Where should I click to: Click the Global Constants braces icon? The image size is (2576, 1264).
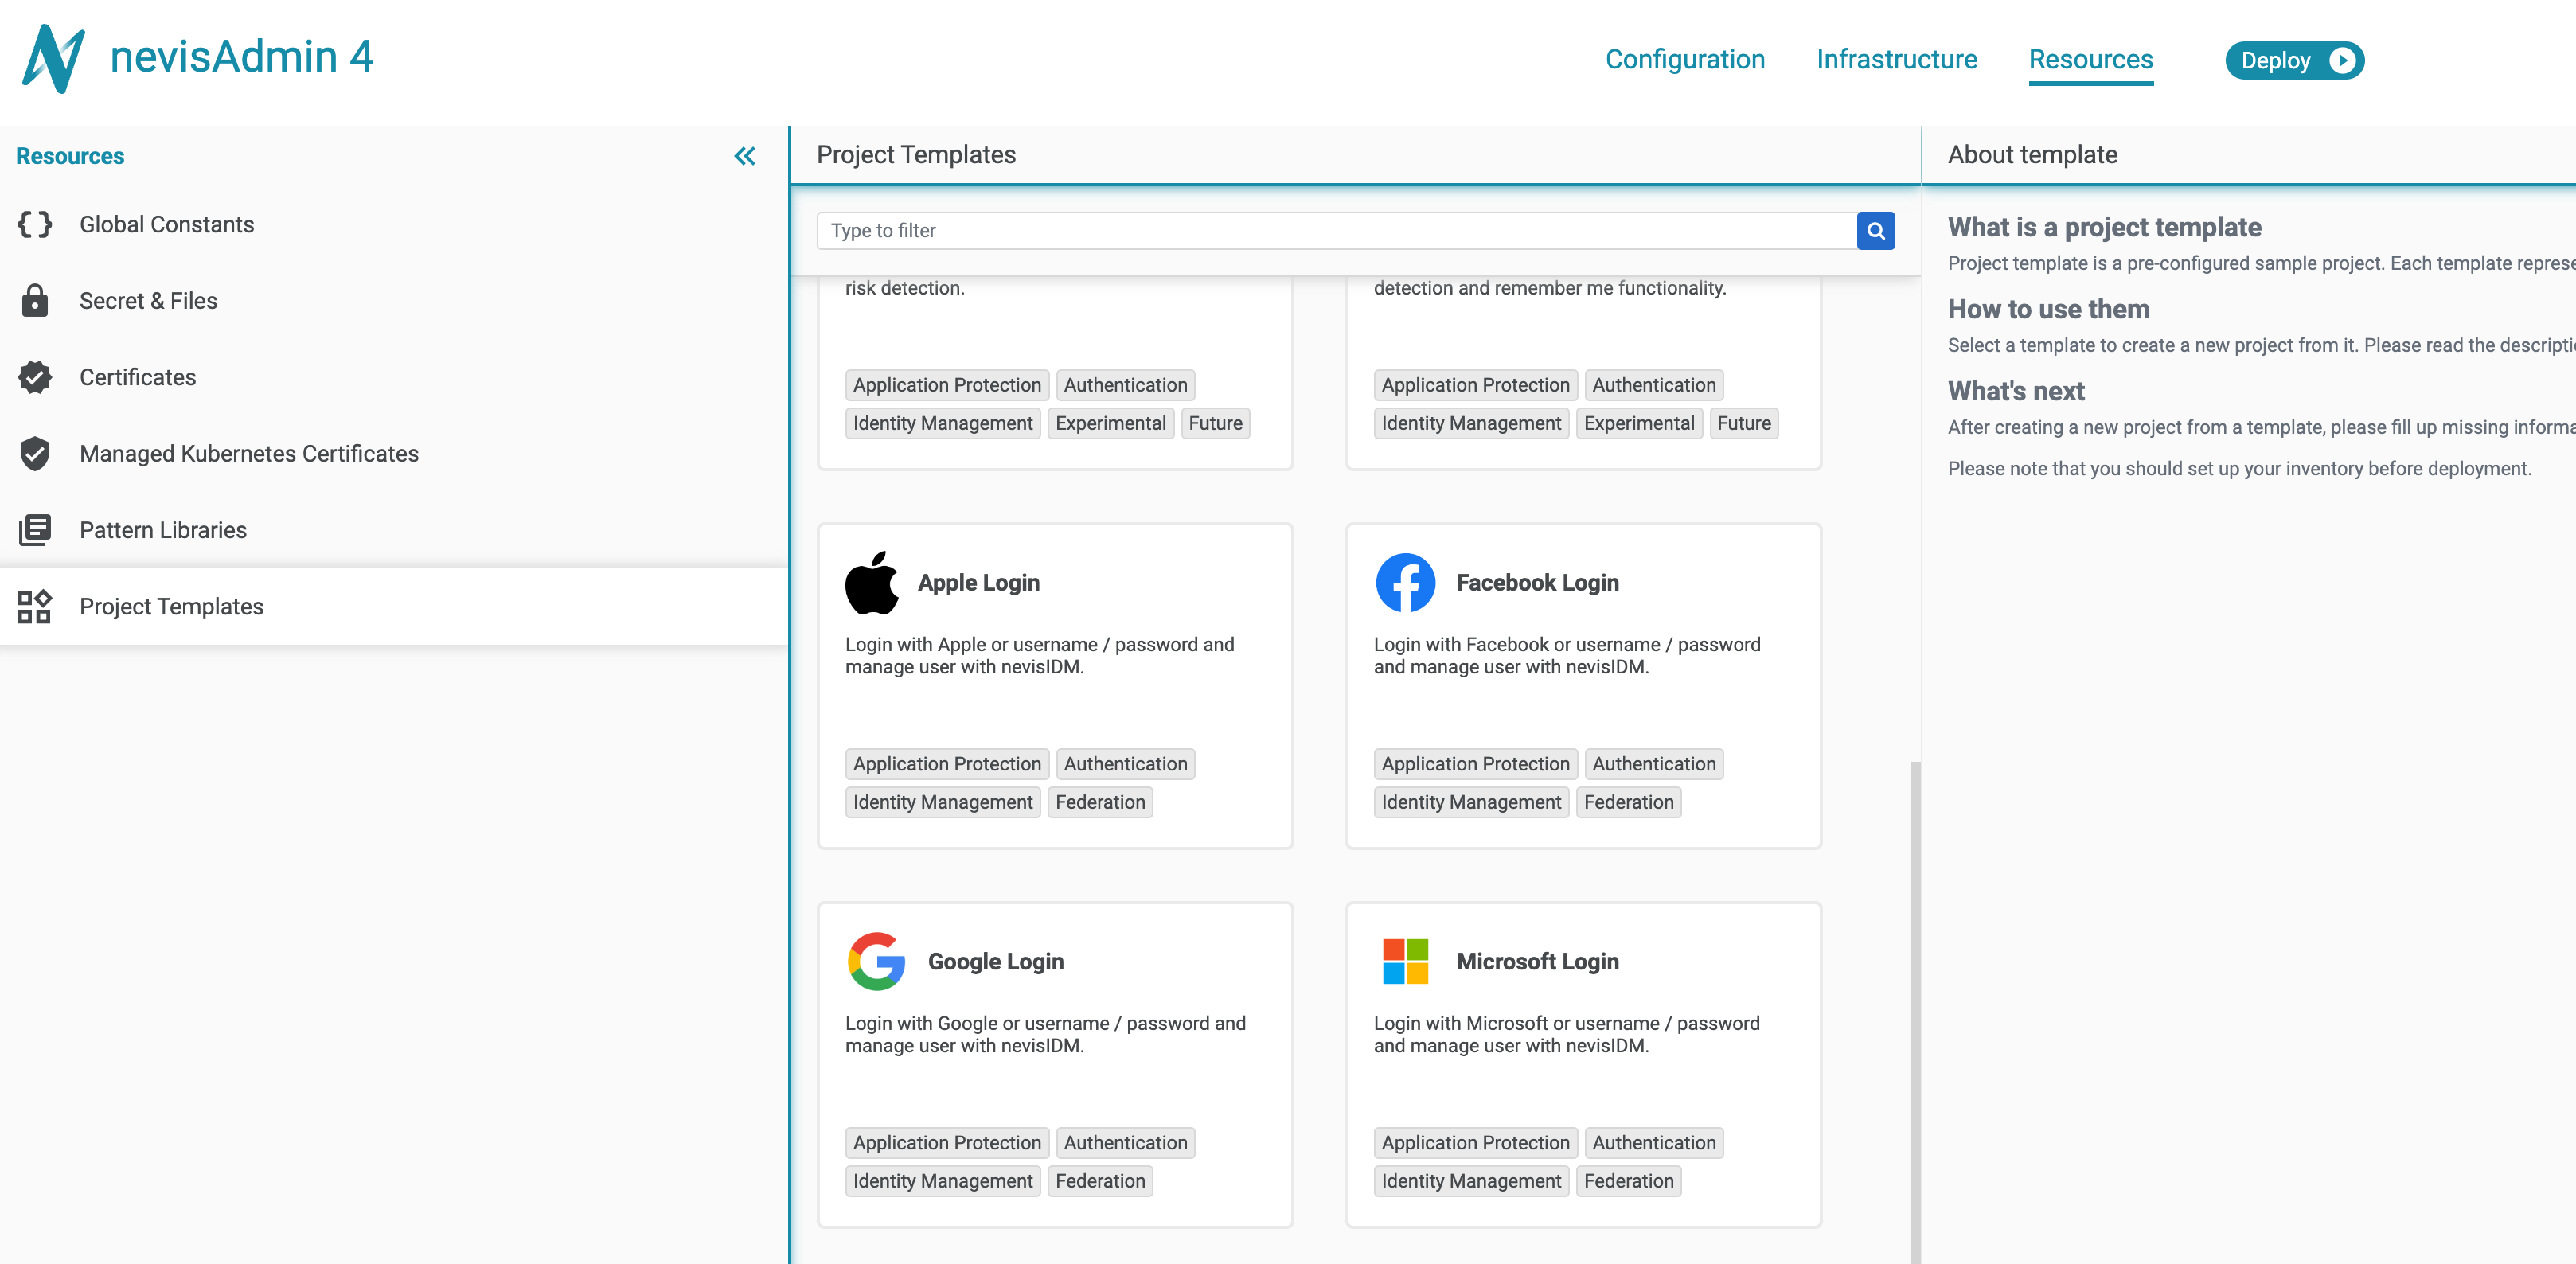coord(35,224)
